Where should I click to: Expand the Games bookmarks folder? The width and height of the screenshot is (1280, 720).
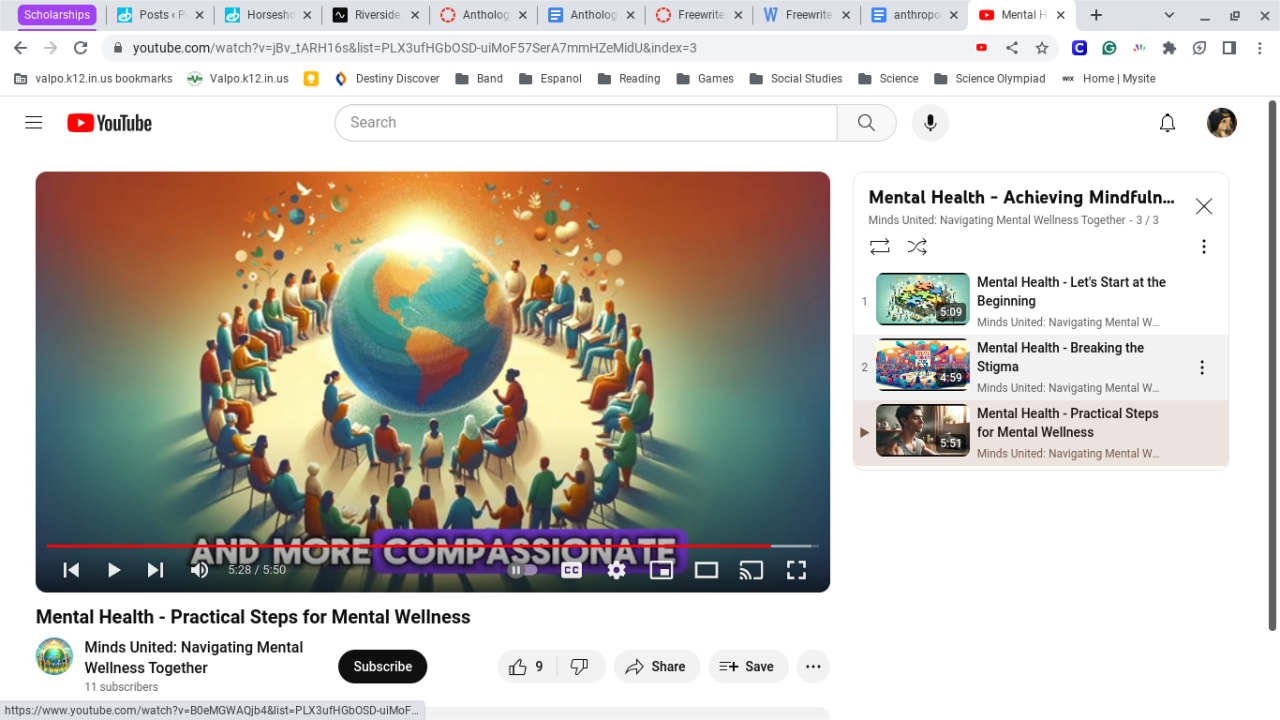[705, 79]
